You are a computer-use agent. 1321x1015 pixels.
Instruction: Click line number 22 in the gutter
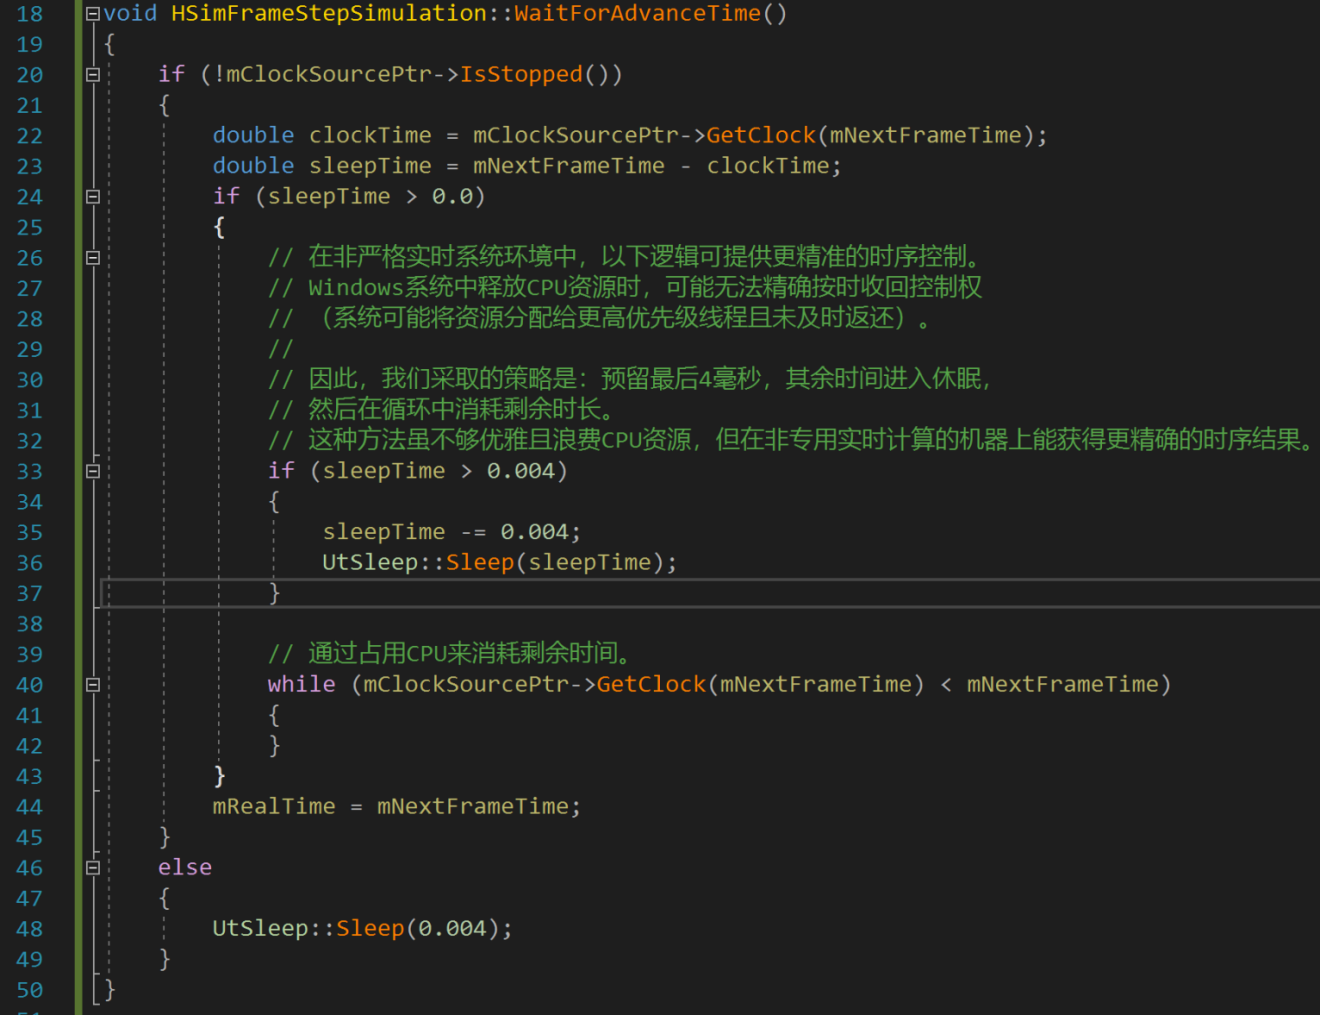[30, 136]
